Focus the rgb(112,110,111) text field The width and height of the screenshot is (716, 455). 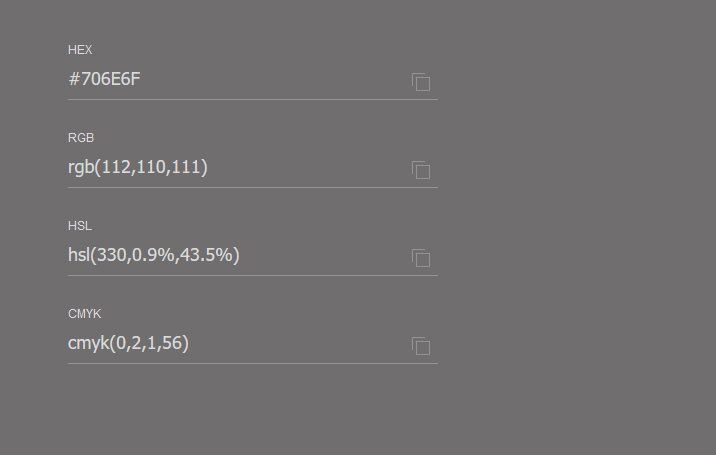[138, 167]
